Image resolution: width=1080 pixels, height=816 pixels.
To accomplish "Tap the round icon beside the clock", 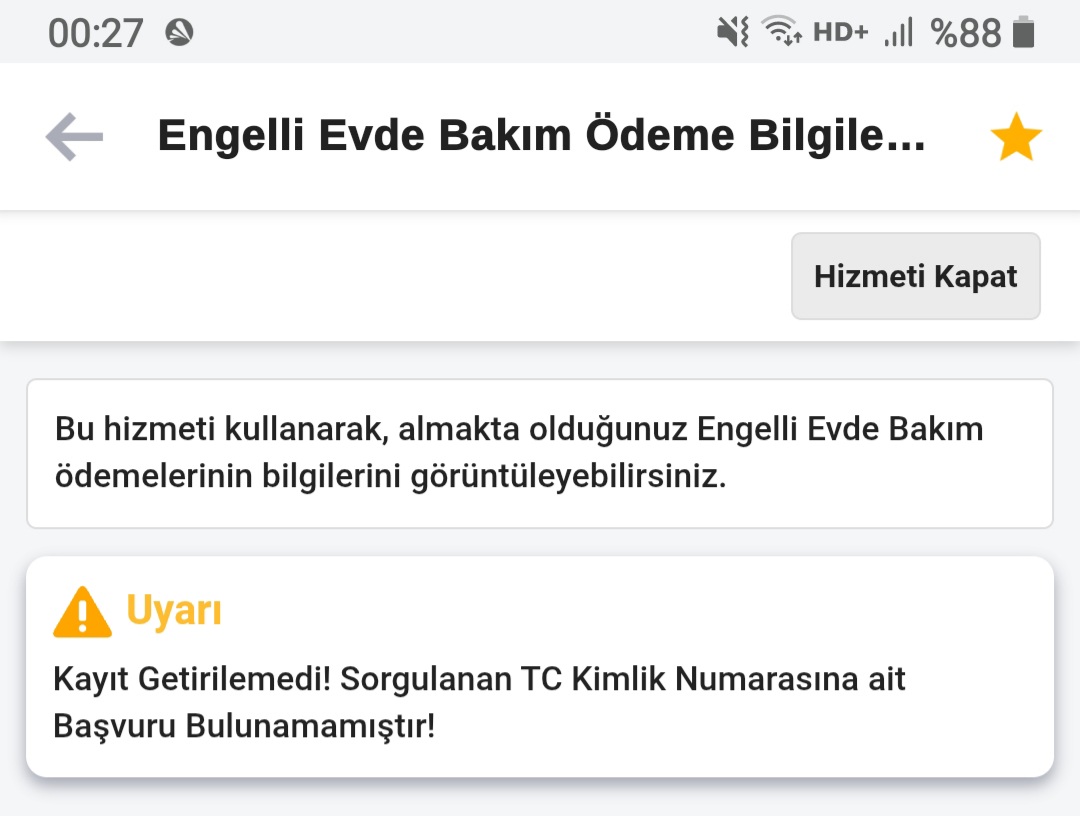I will click(180, 33).
